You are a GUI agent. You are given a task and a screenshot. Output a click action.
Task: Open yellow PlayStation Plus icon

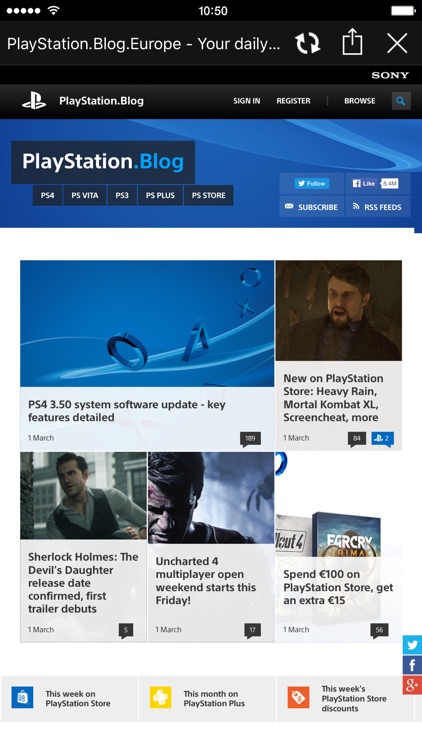tap(160, 697)
